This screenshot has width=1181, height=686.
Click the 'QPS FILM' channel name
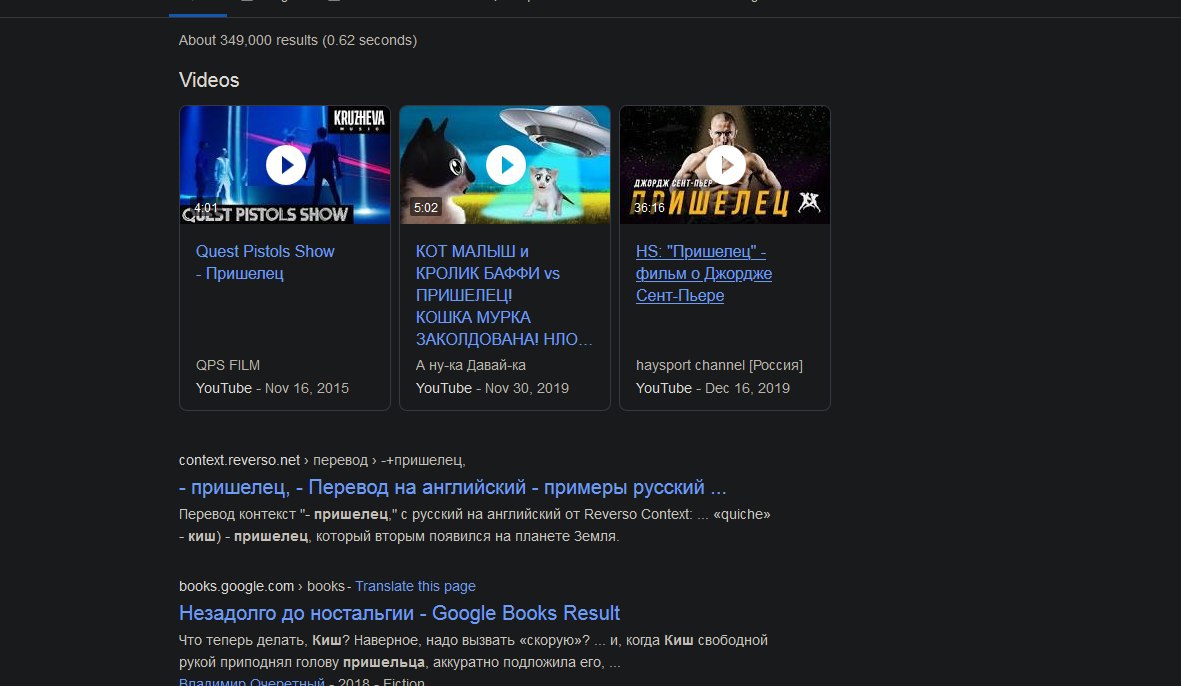tap(227, 365)
